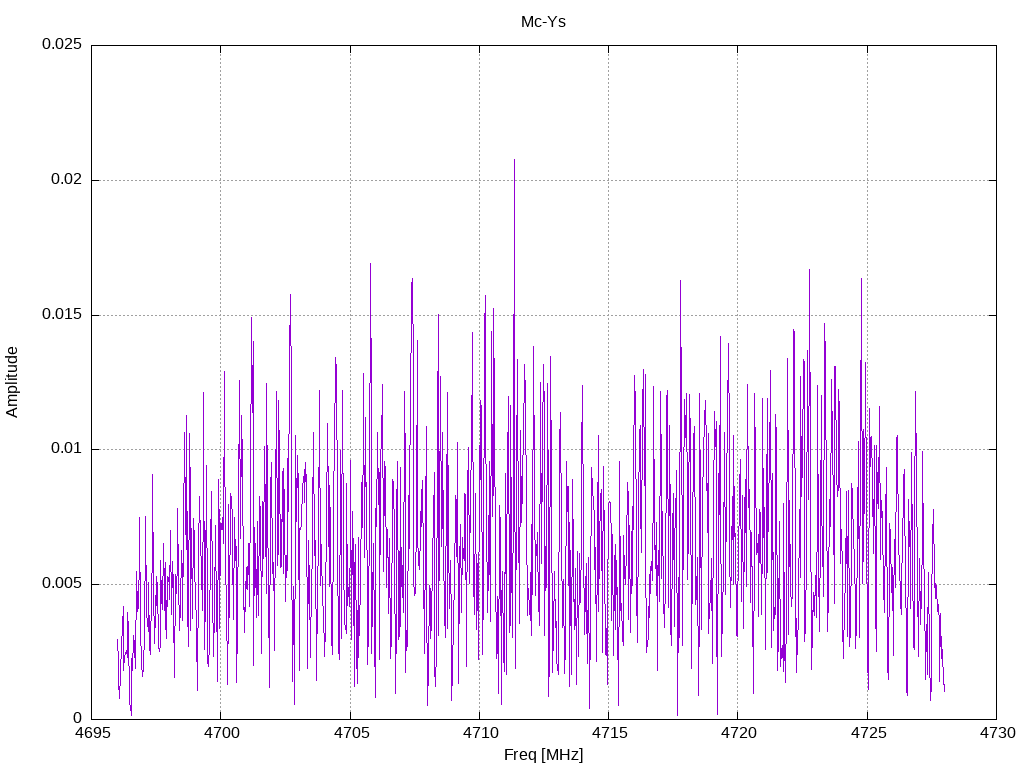The height and width of the screenshot is (768, 1024).
Task: Click the Amplitude y-axis label
Action: [x=12, y=382]
